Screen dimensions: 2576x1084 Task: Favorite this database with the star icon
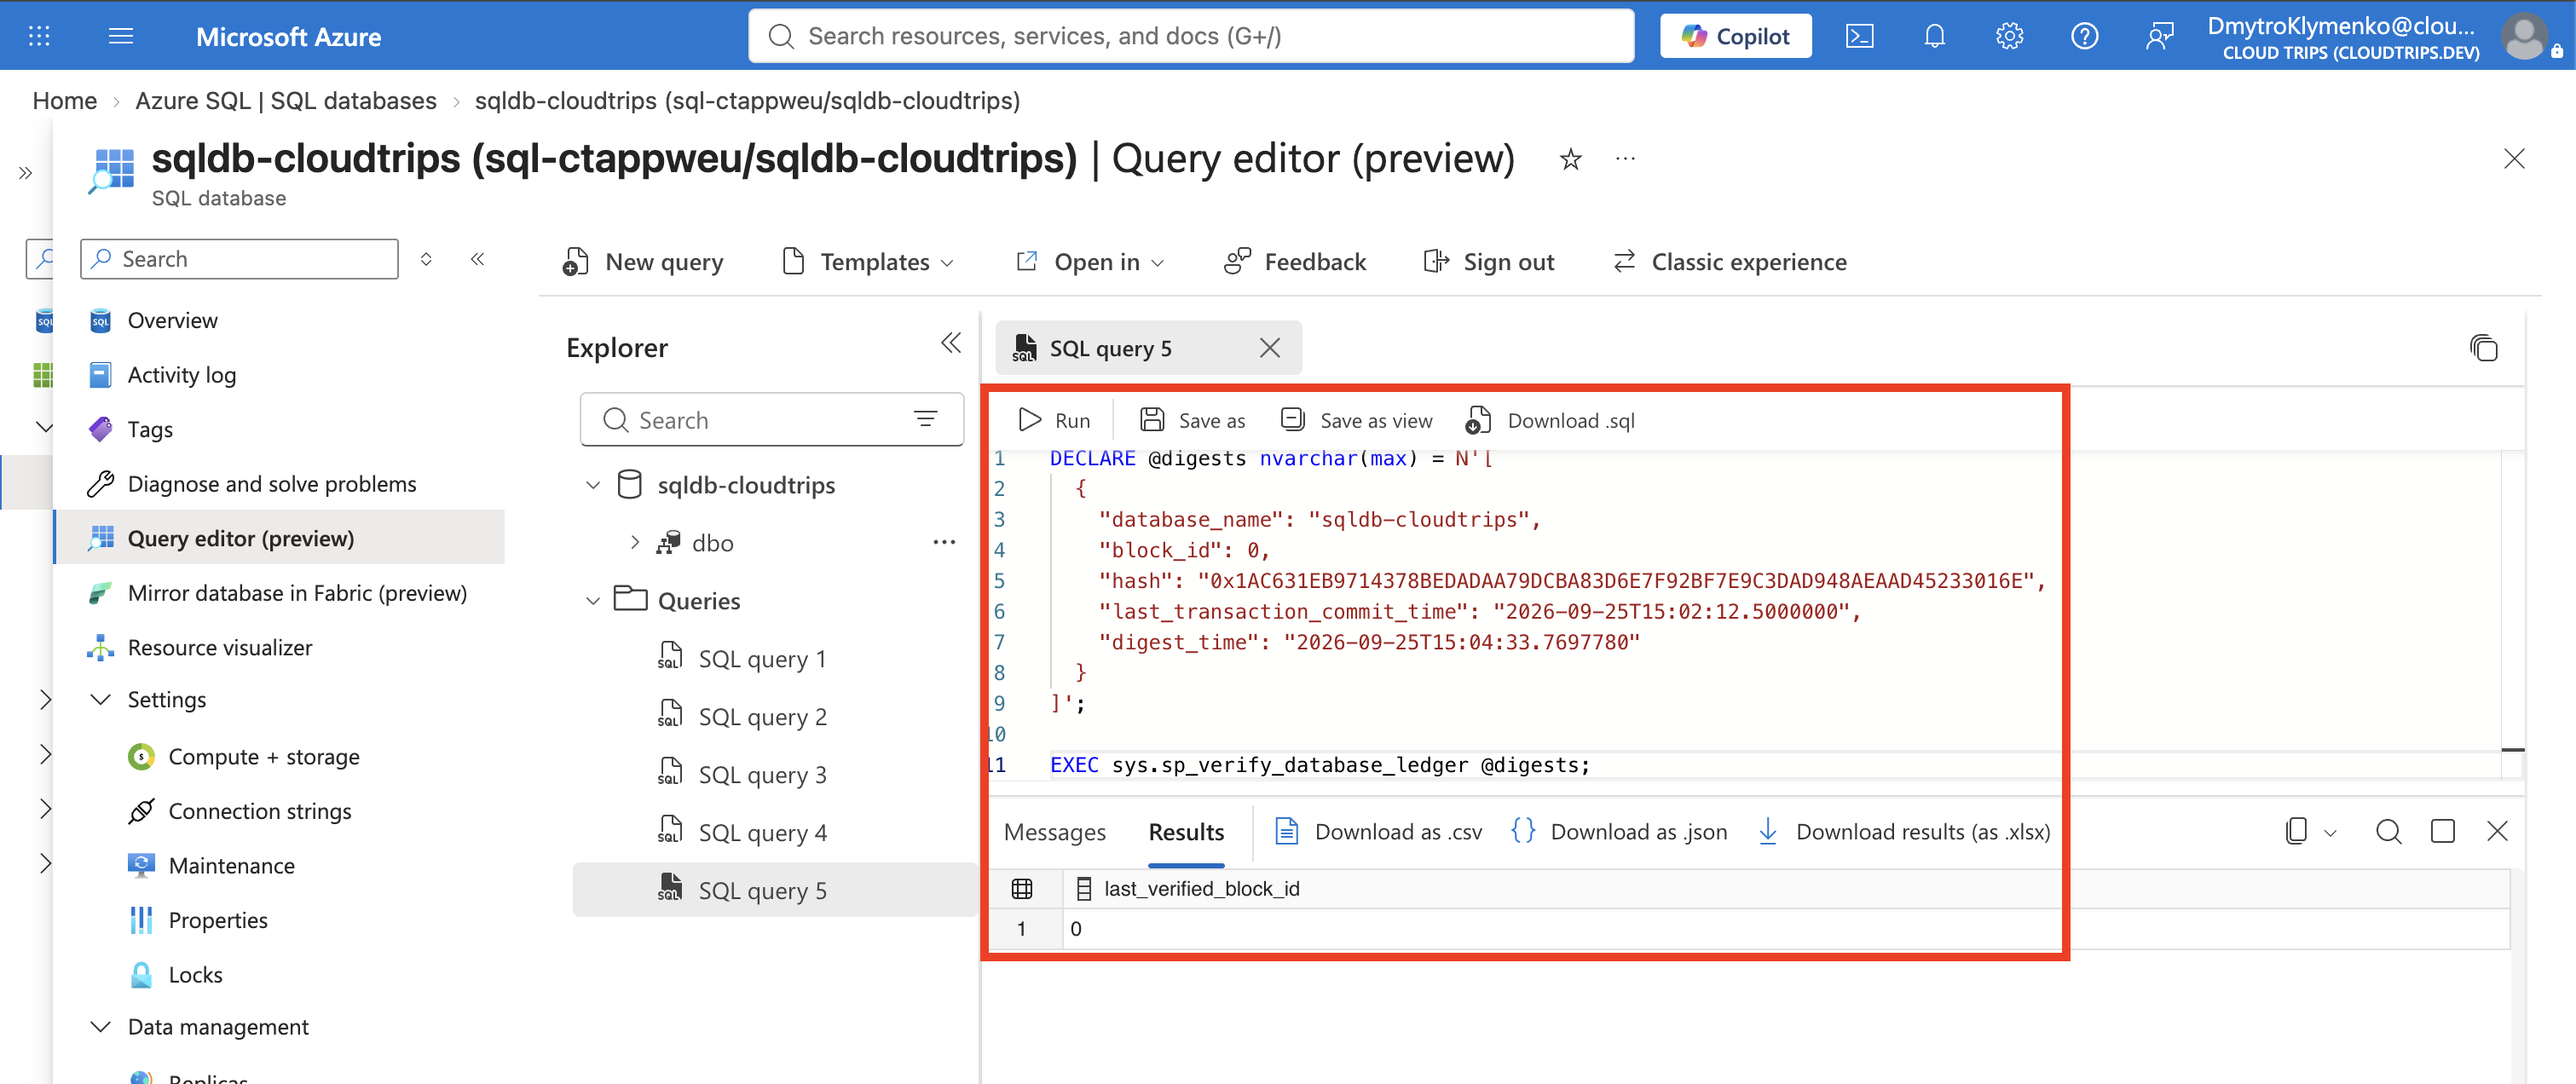[x=1571, y=159]
